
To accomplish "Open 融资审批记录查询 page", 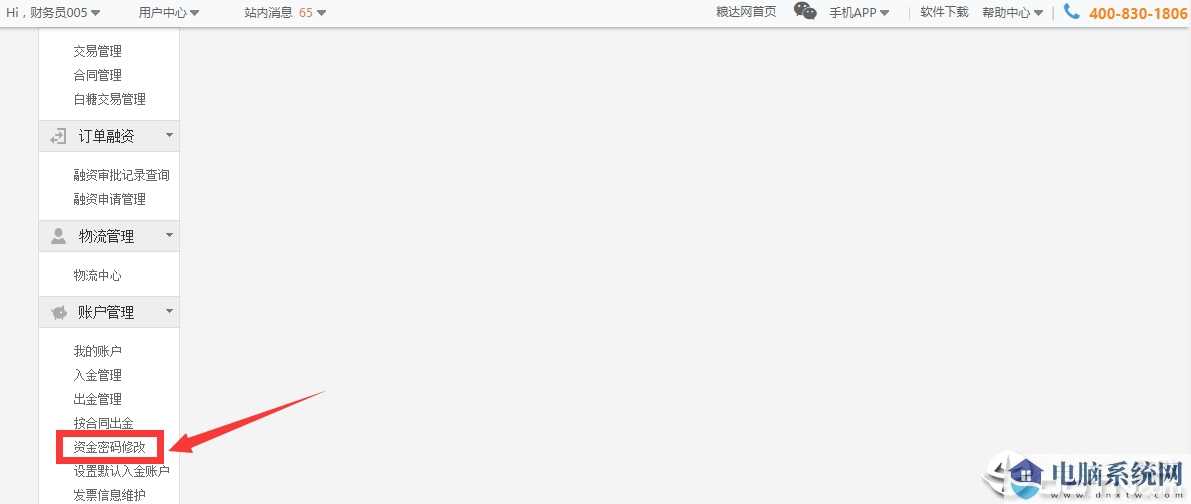I will [122, 175].
